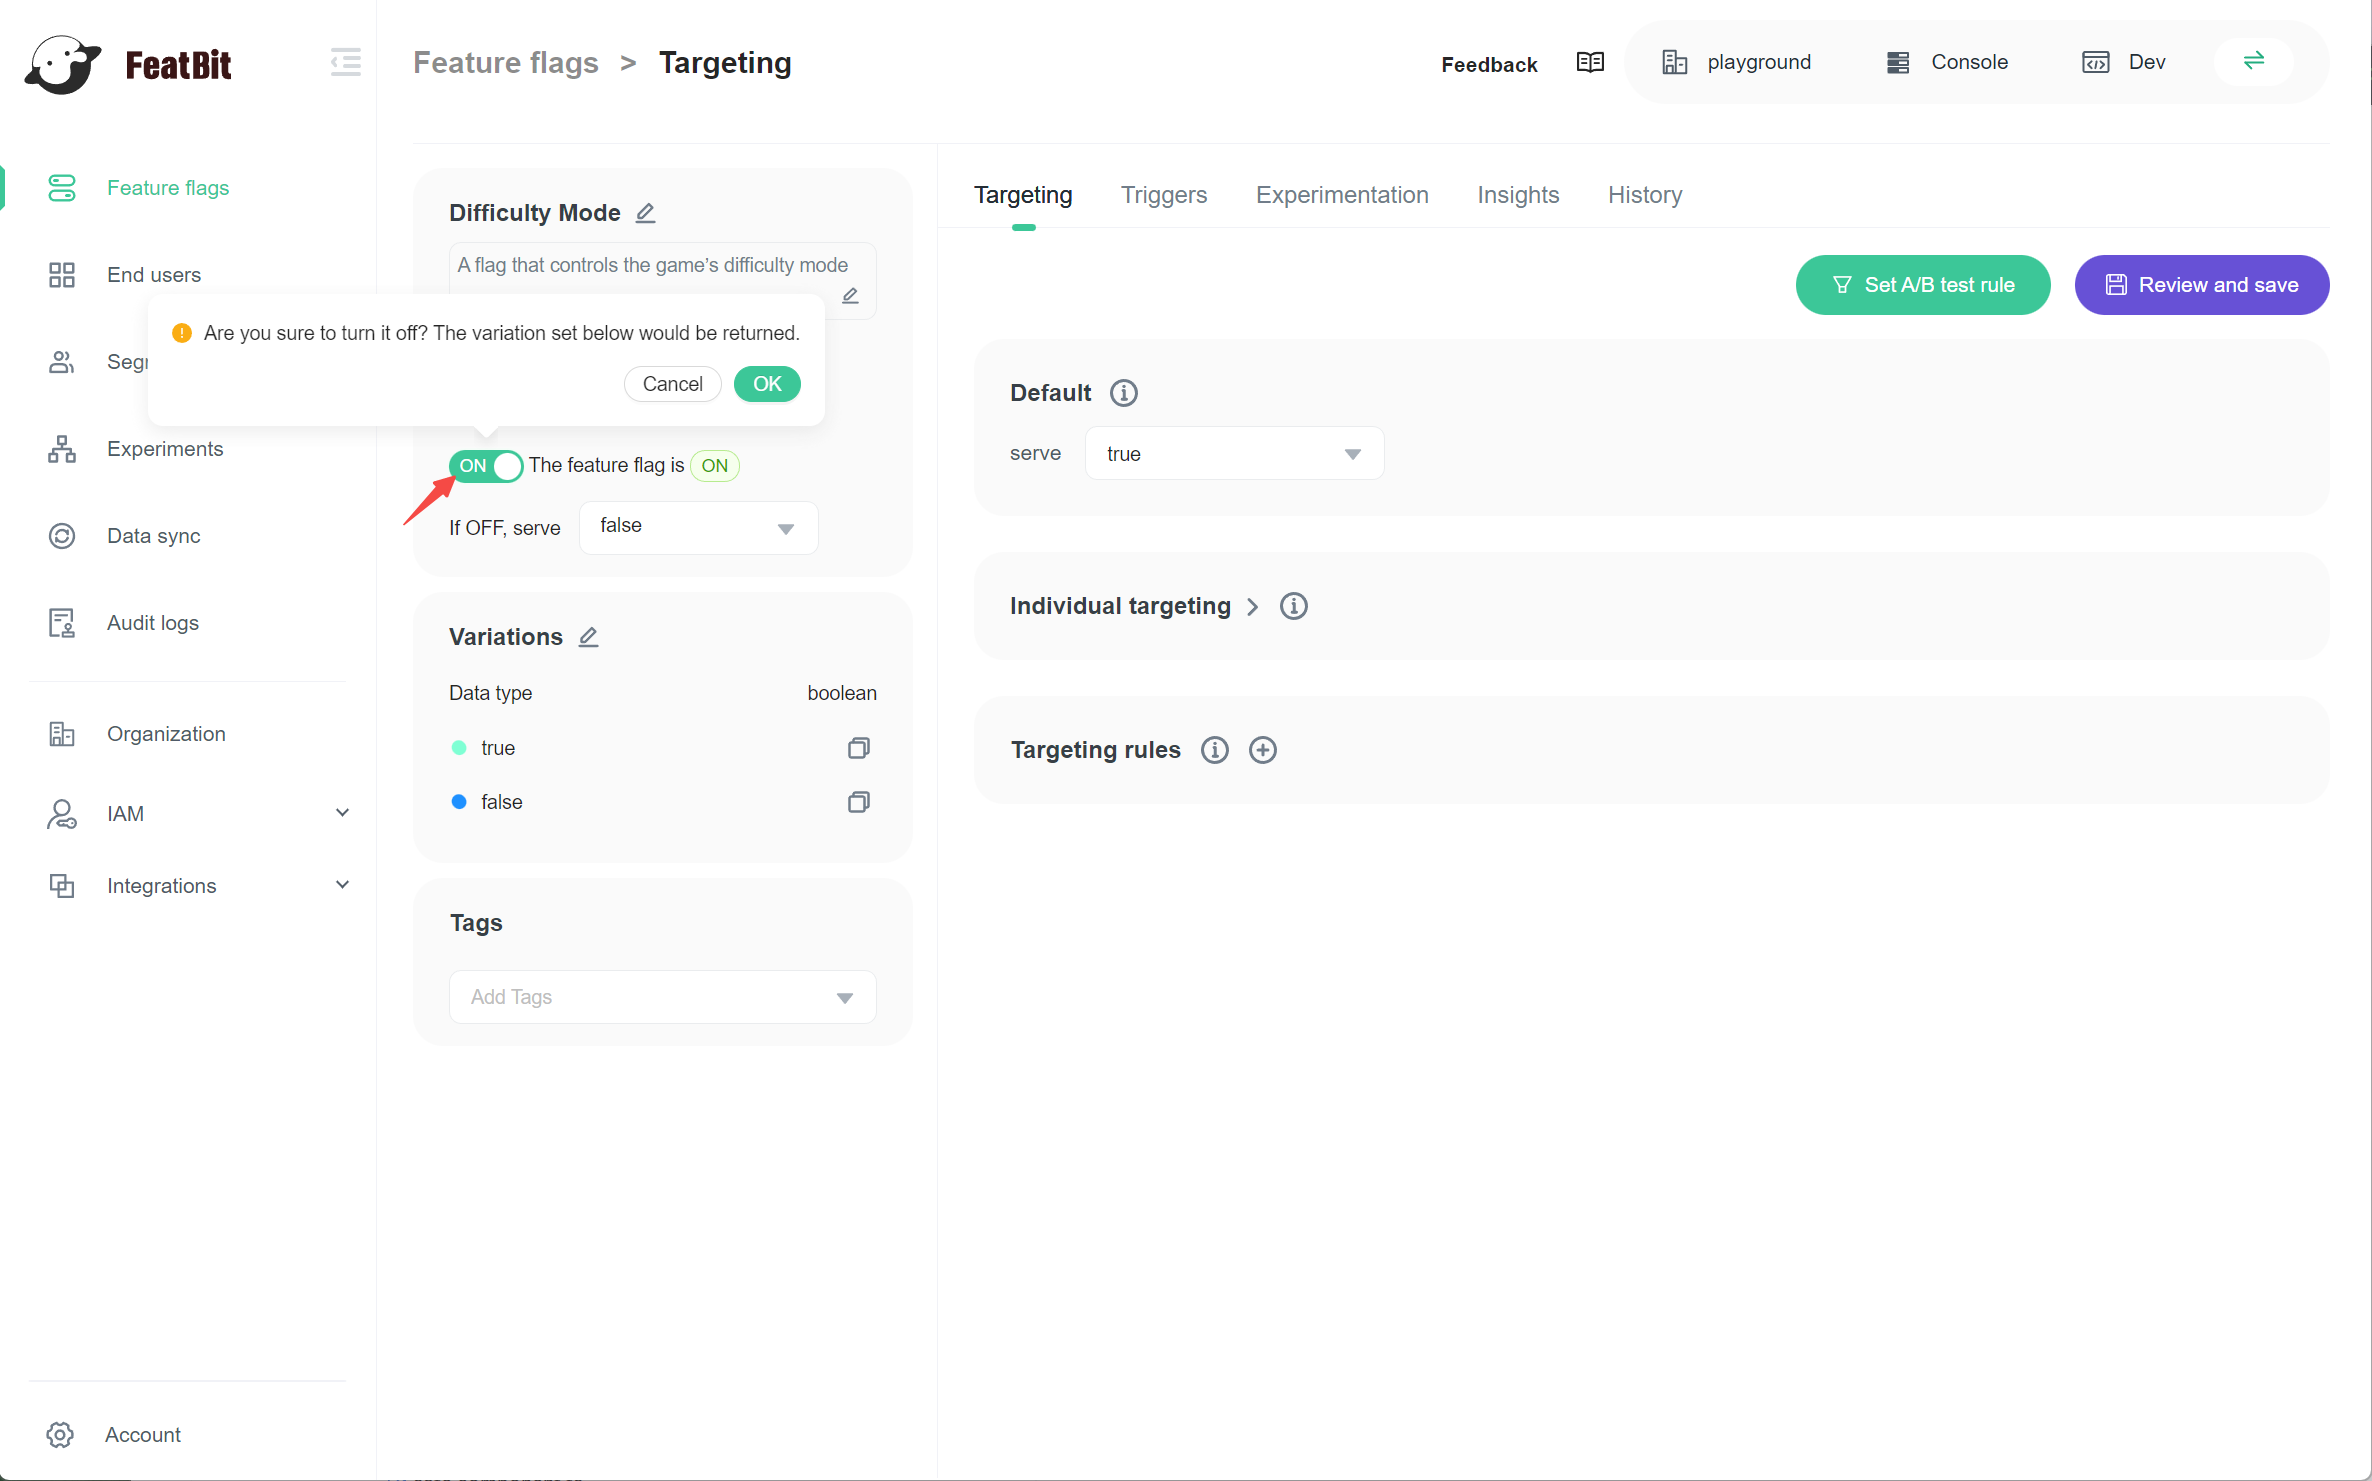The height and width of the screenshot is (1481, 2372).
Task: Open the Organization settings
Action: 166,733
